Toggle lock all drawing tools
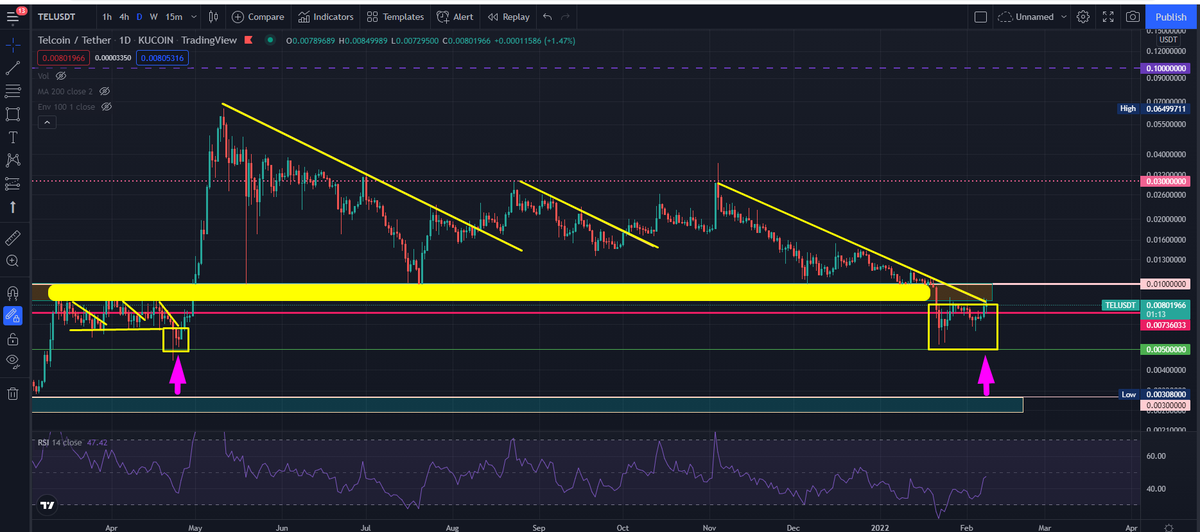1200x532 pixels. tap(13, 338)
